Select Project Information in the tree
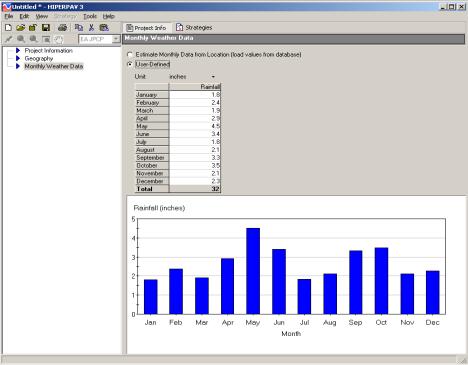Image resolution: width=468 pixels, height=365 pixels. pyautogui.click(x=49, y=51)
